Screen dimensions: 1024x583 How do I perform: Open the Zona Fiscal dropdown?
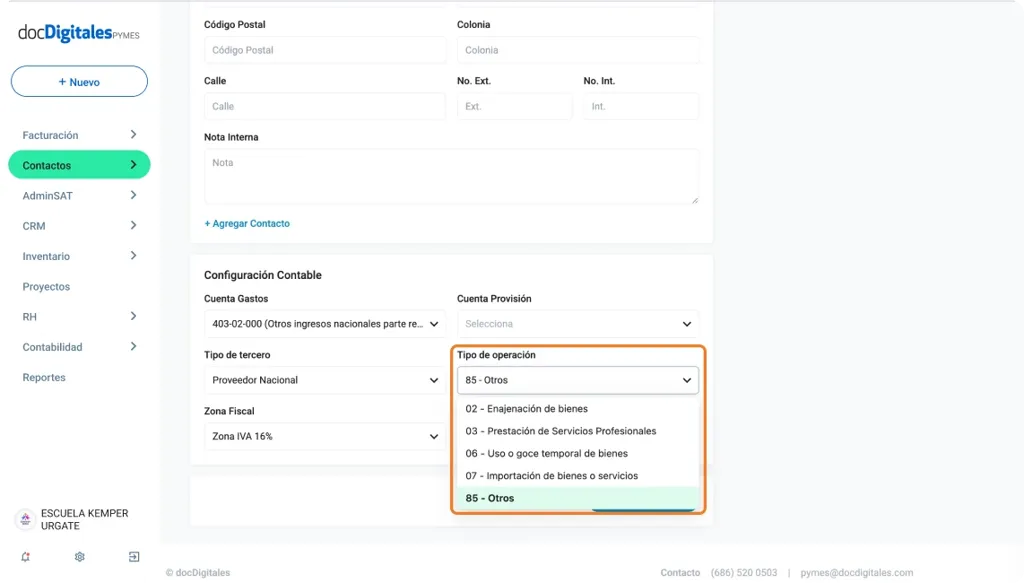(x=325, y=437)
